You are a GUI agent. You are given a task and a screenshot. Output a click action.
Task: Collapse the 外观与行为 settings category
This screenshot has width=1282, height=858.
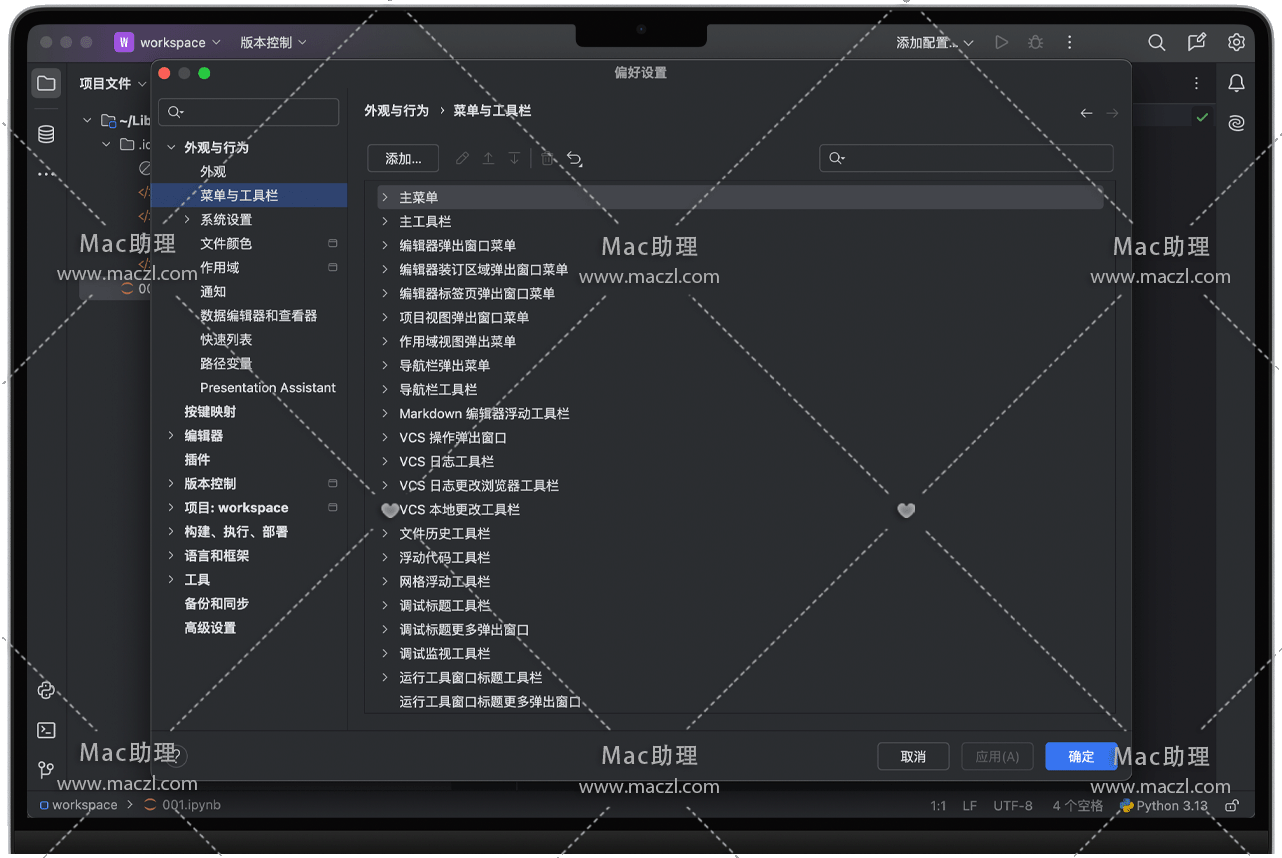[x=171, y=147]
